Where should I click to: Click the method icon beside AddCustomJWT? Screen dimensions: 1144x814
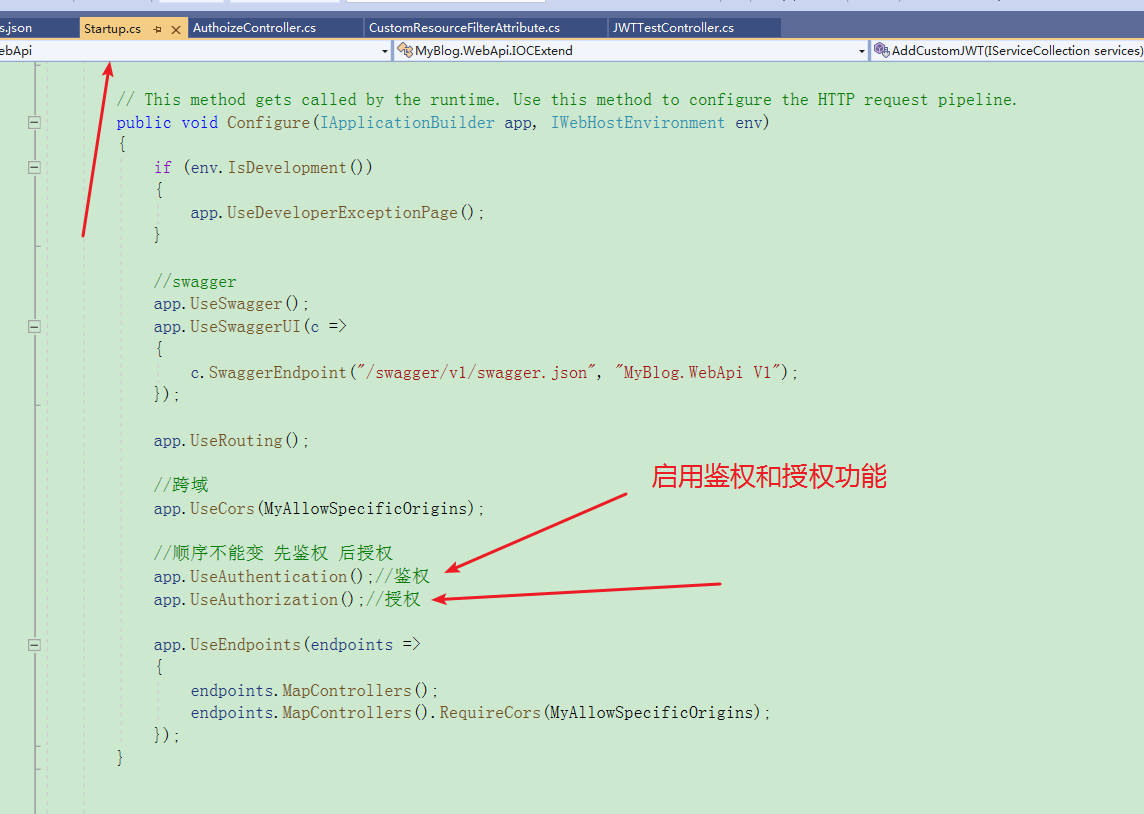[883, 50]
